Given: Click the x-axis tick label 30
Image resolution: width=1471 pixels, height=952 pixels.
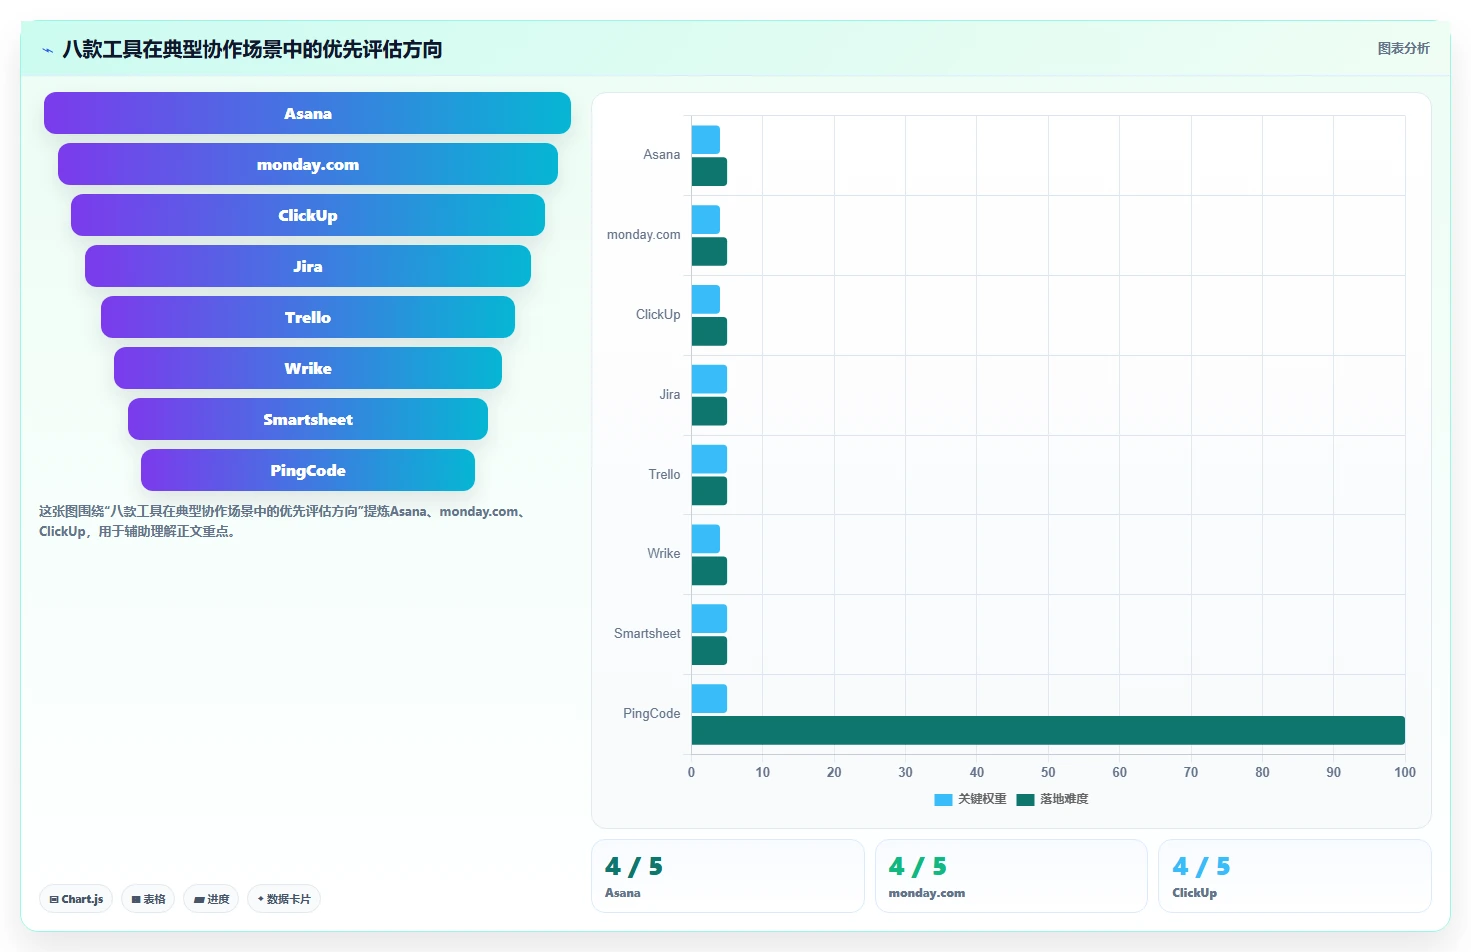Looking at the screenshot, I should click(905, 772).
